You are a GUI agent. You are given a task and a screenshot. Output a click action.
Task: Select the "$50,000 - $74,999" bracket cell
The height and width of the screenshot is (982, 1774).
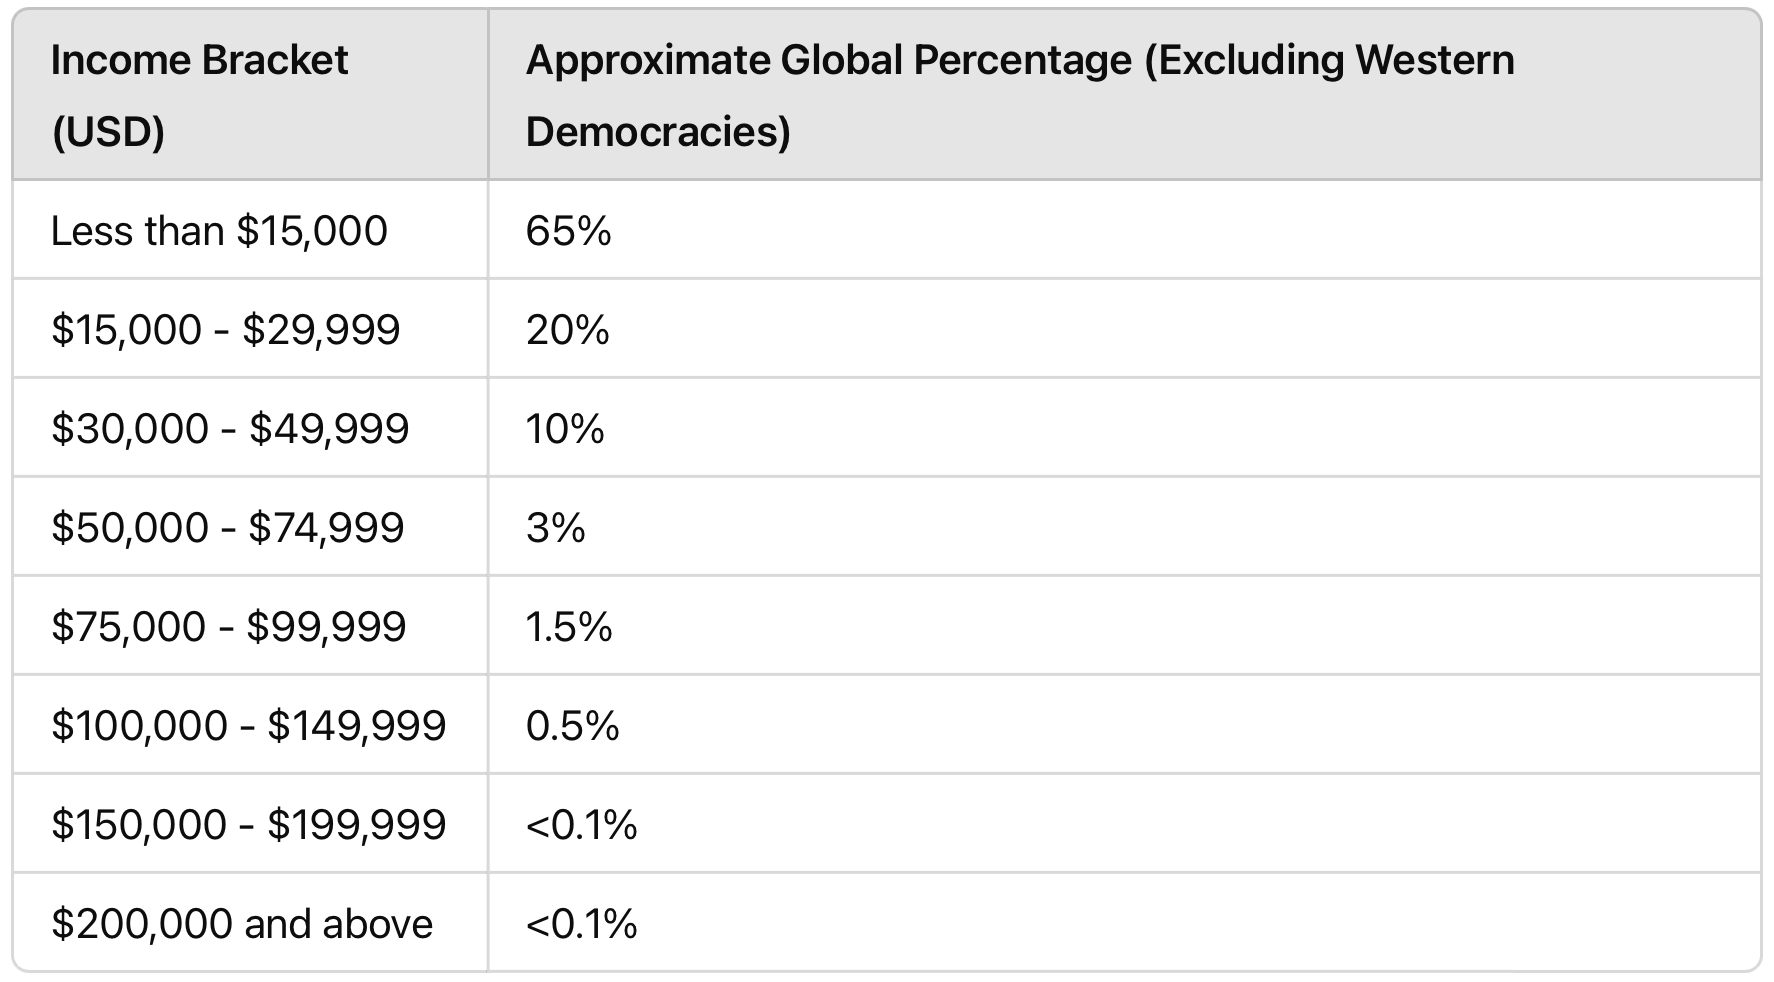(x=227, y=527)
